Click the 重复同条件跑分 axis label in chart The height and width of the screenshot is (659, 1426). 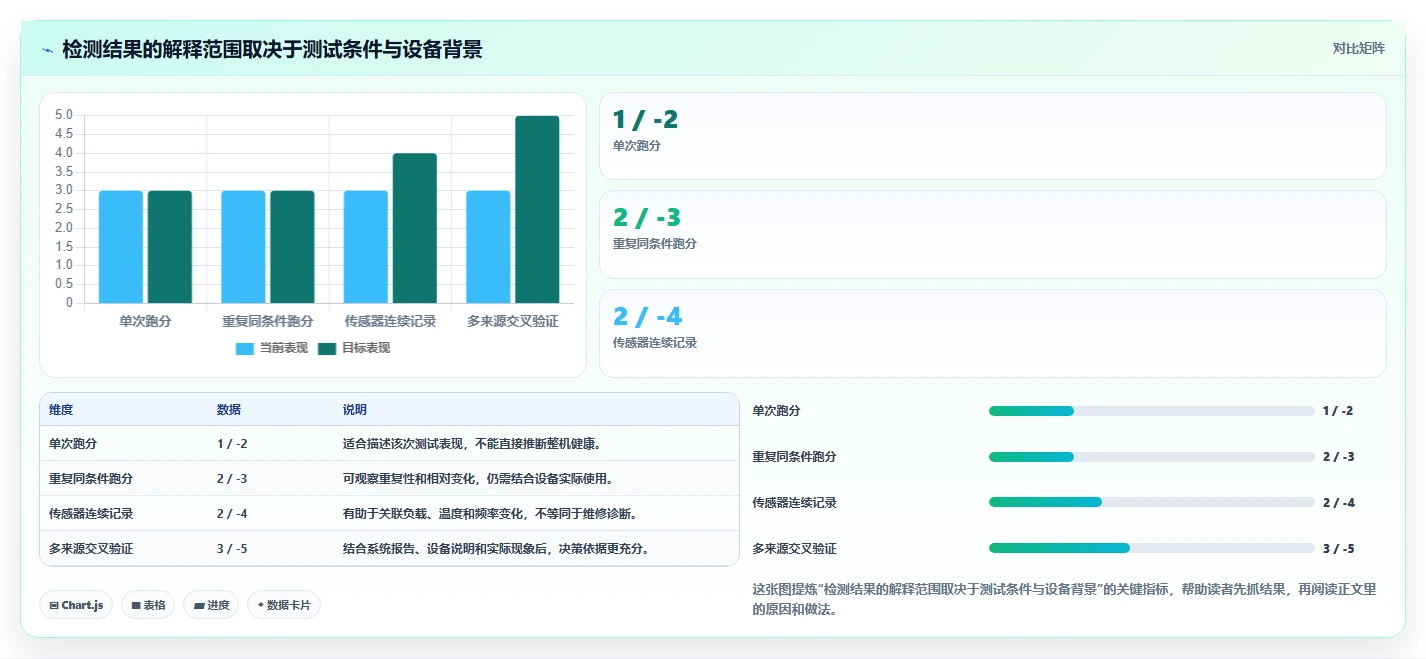tap(268, 321)
